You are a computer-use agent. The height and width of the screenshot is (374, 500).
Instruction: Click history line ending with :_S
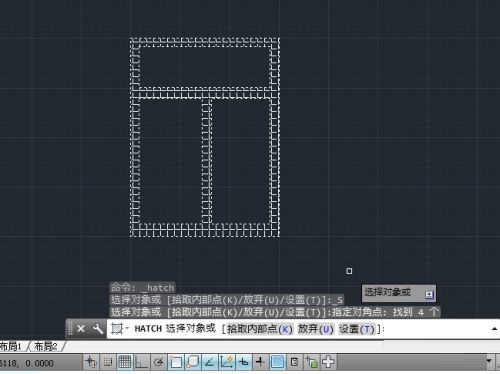[227, 300]
